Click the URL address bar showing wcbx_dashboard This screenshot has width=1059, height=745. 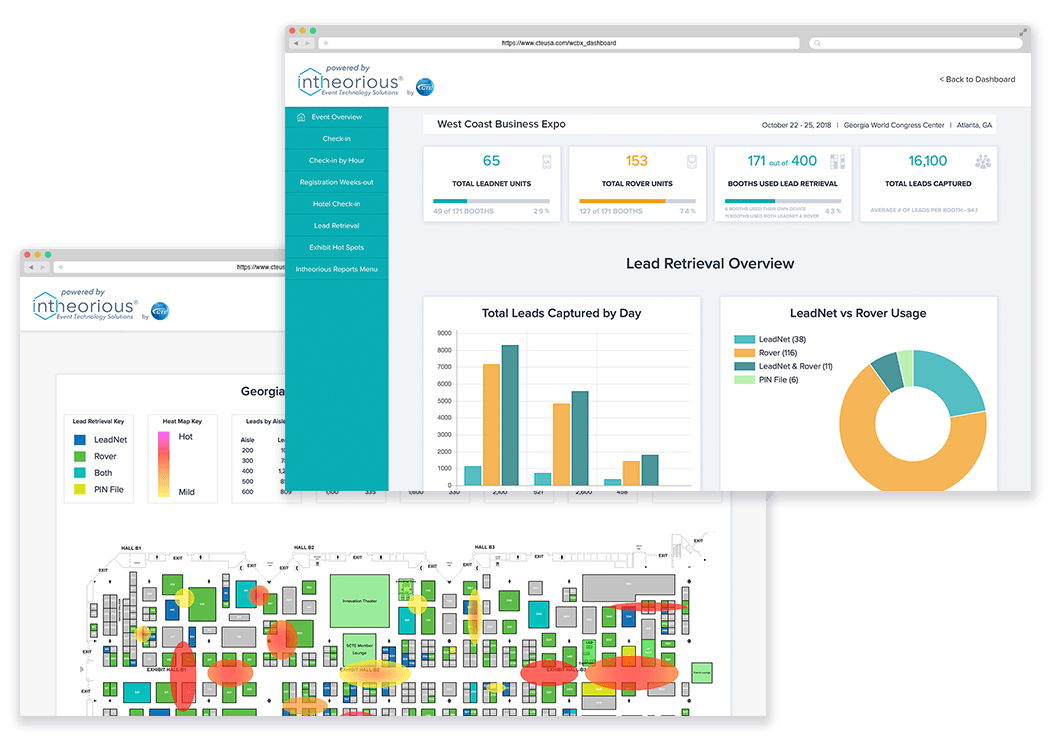pyautogui.click(x=560, y=43)
